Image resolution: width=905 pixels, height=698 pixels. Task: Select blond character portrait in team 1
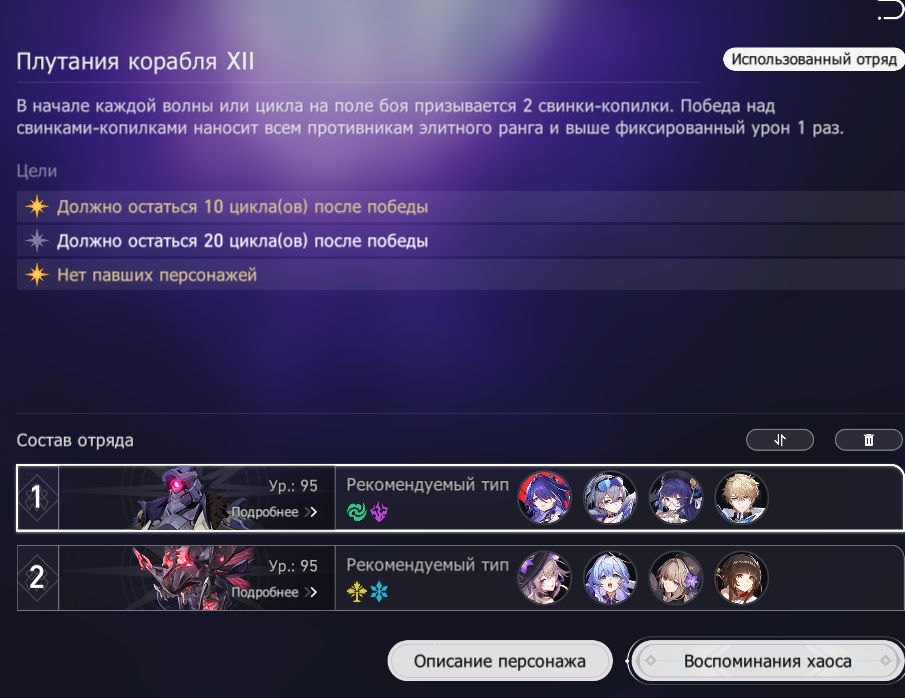tap(741, 498)
